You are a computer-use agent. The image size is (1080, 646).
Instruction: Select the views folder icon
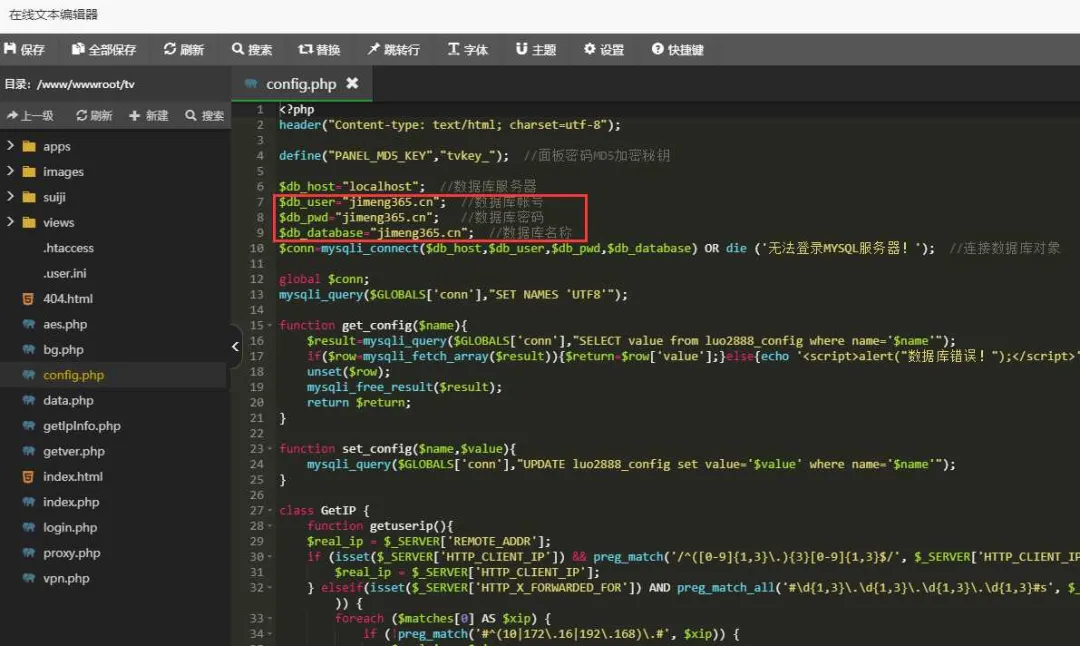point(29,222)
